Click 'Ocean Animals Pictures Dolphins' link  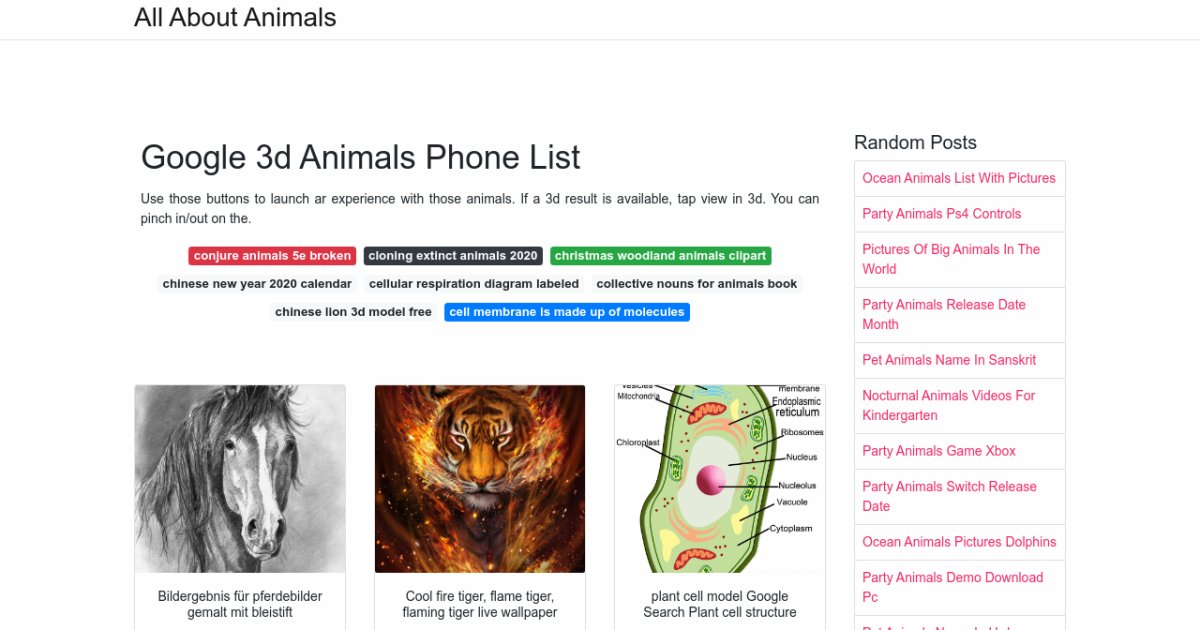[959, 542]
